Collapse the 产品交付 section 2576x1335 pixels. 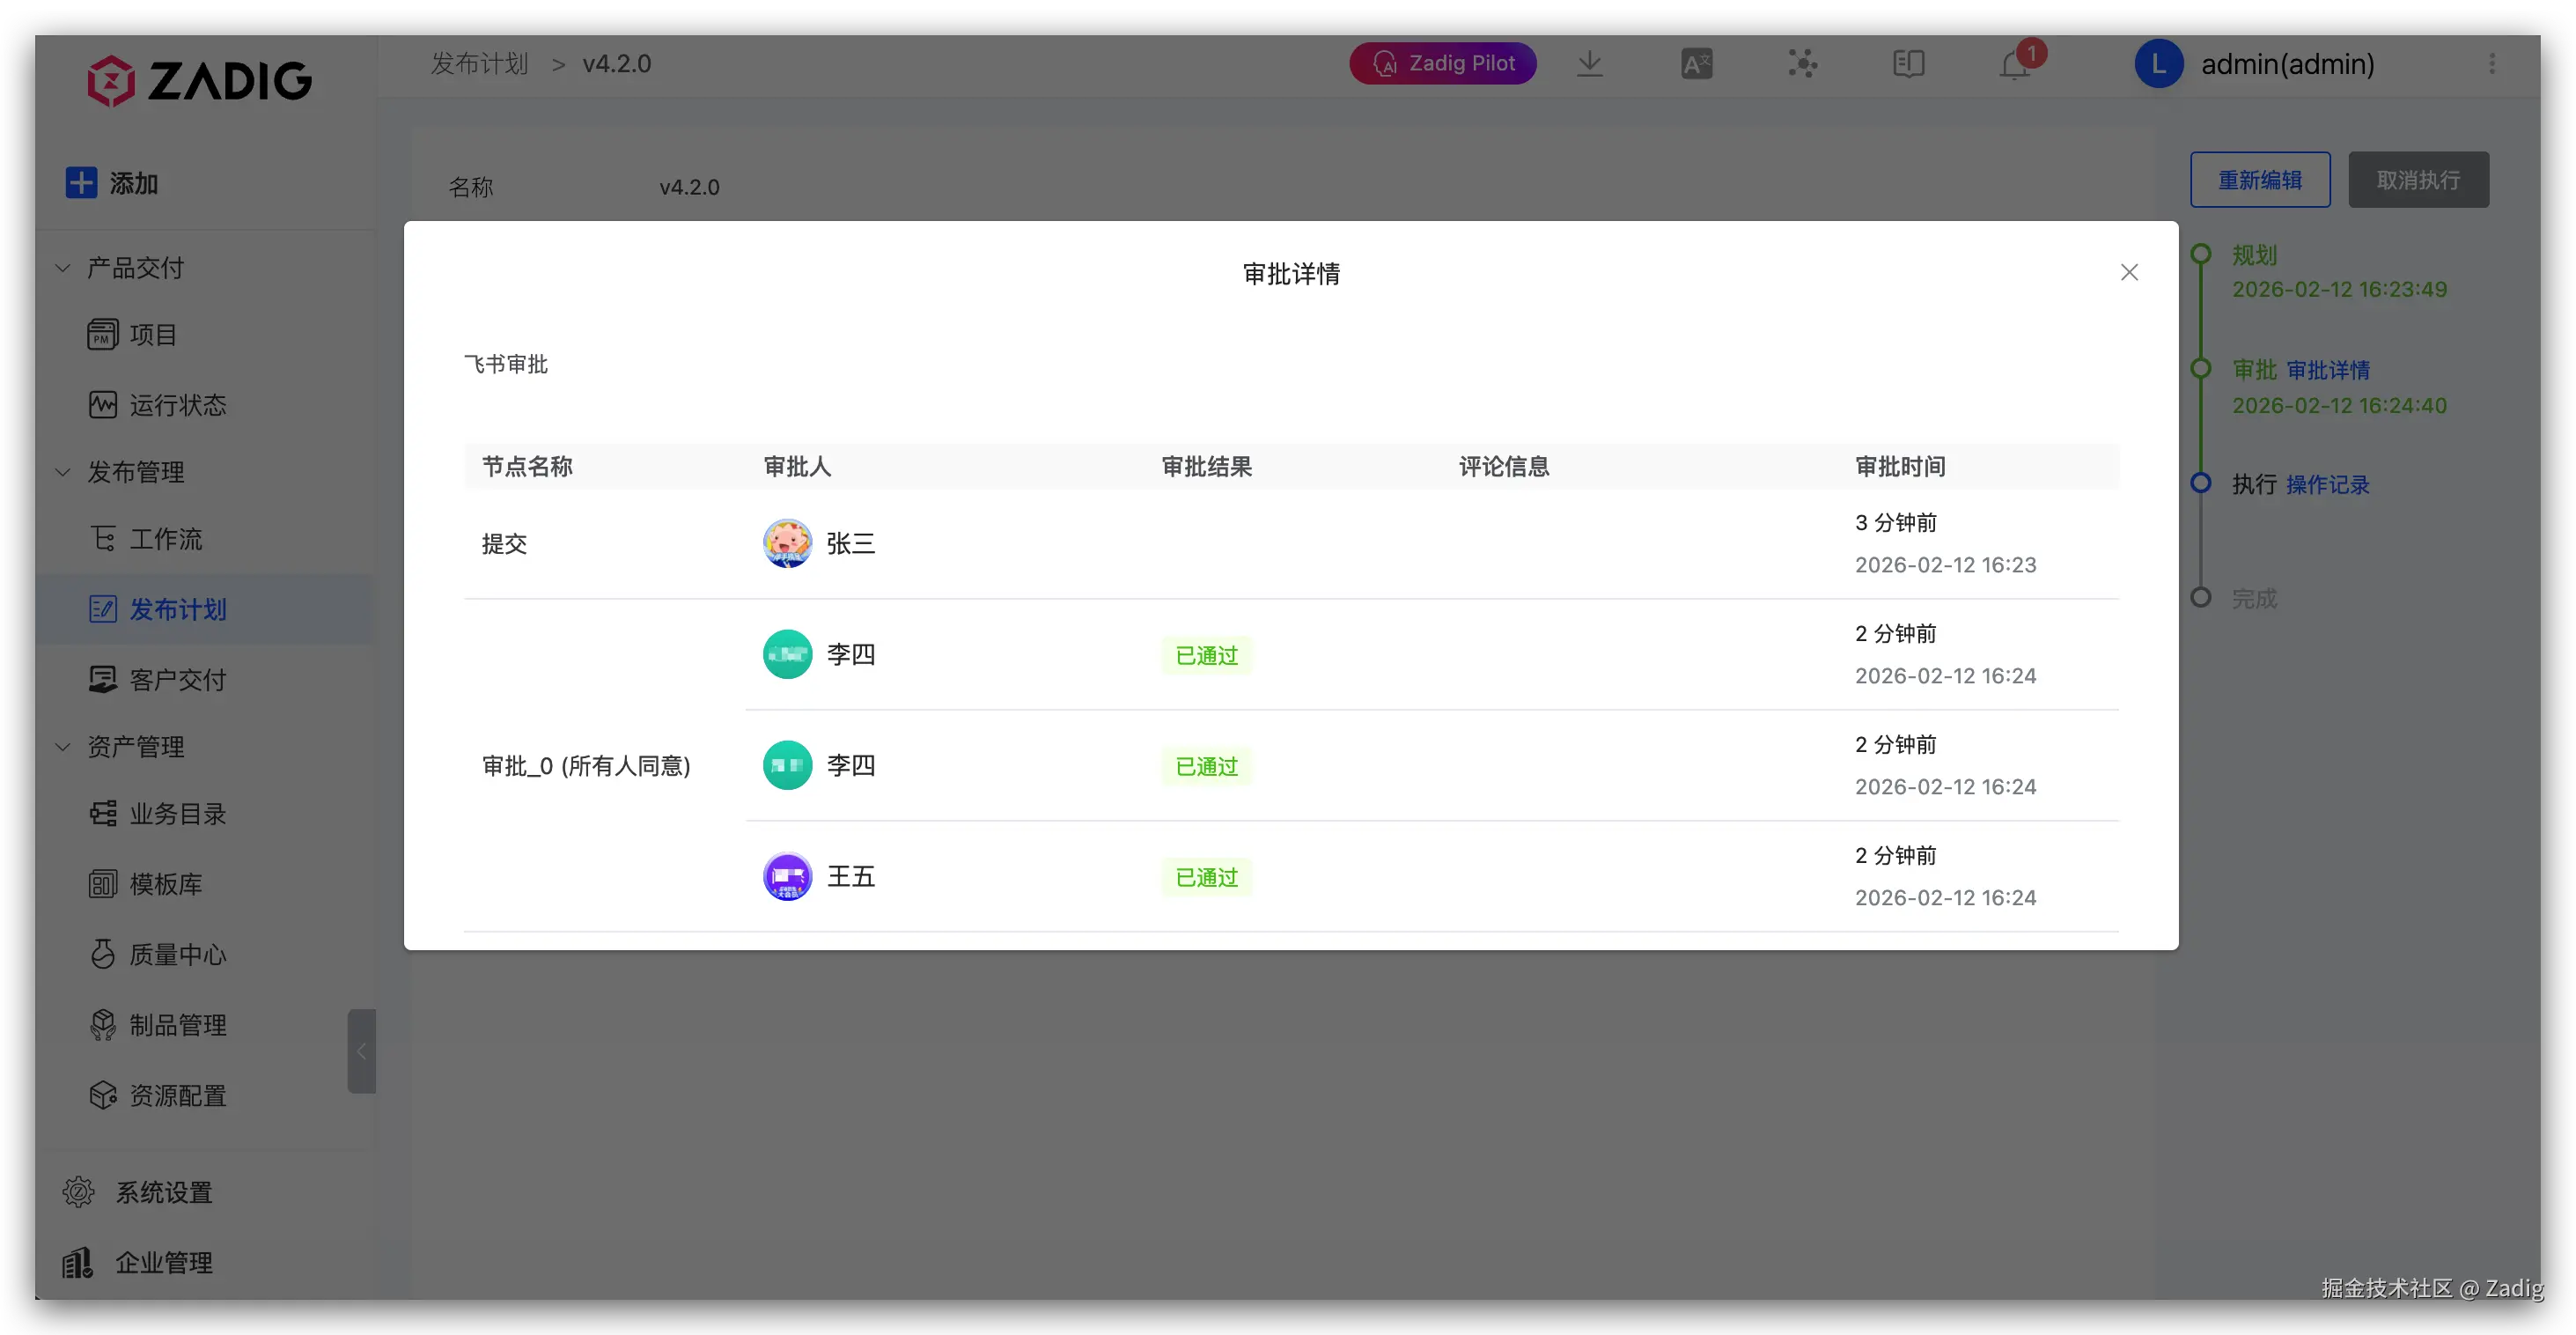tap(63, 268)
